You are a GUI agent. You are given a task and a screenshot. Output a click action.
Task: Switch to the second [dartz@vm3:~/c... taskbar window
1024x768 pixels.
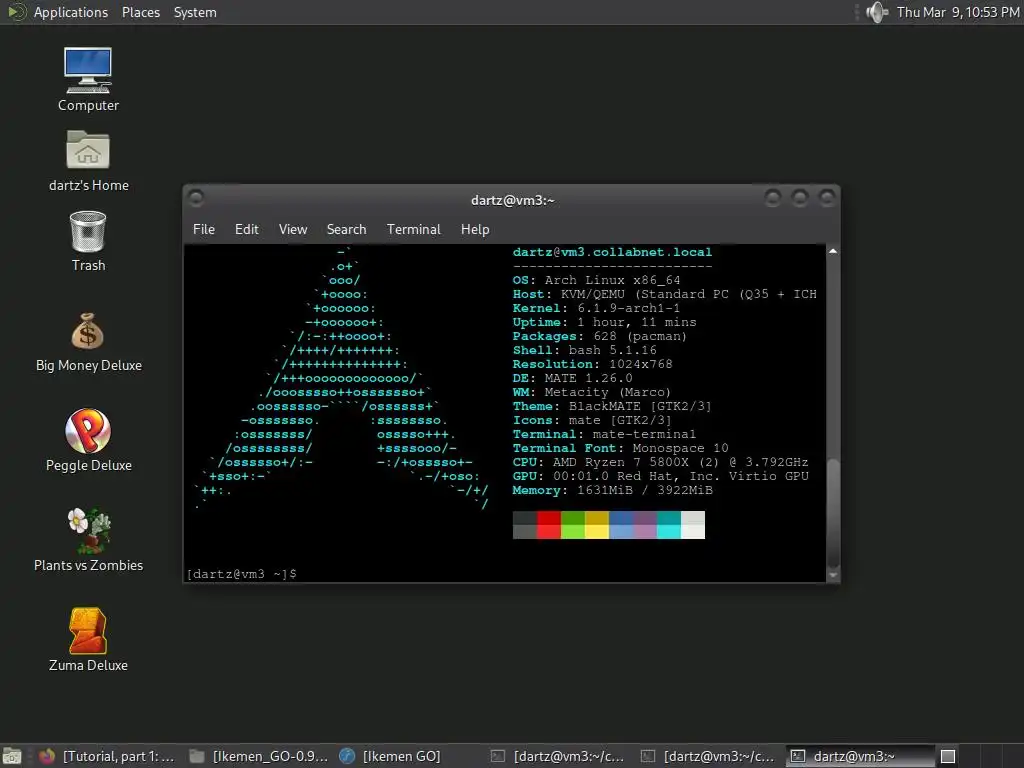709,756
